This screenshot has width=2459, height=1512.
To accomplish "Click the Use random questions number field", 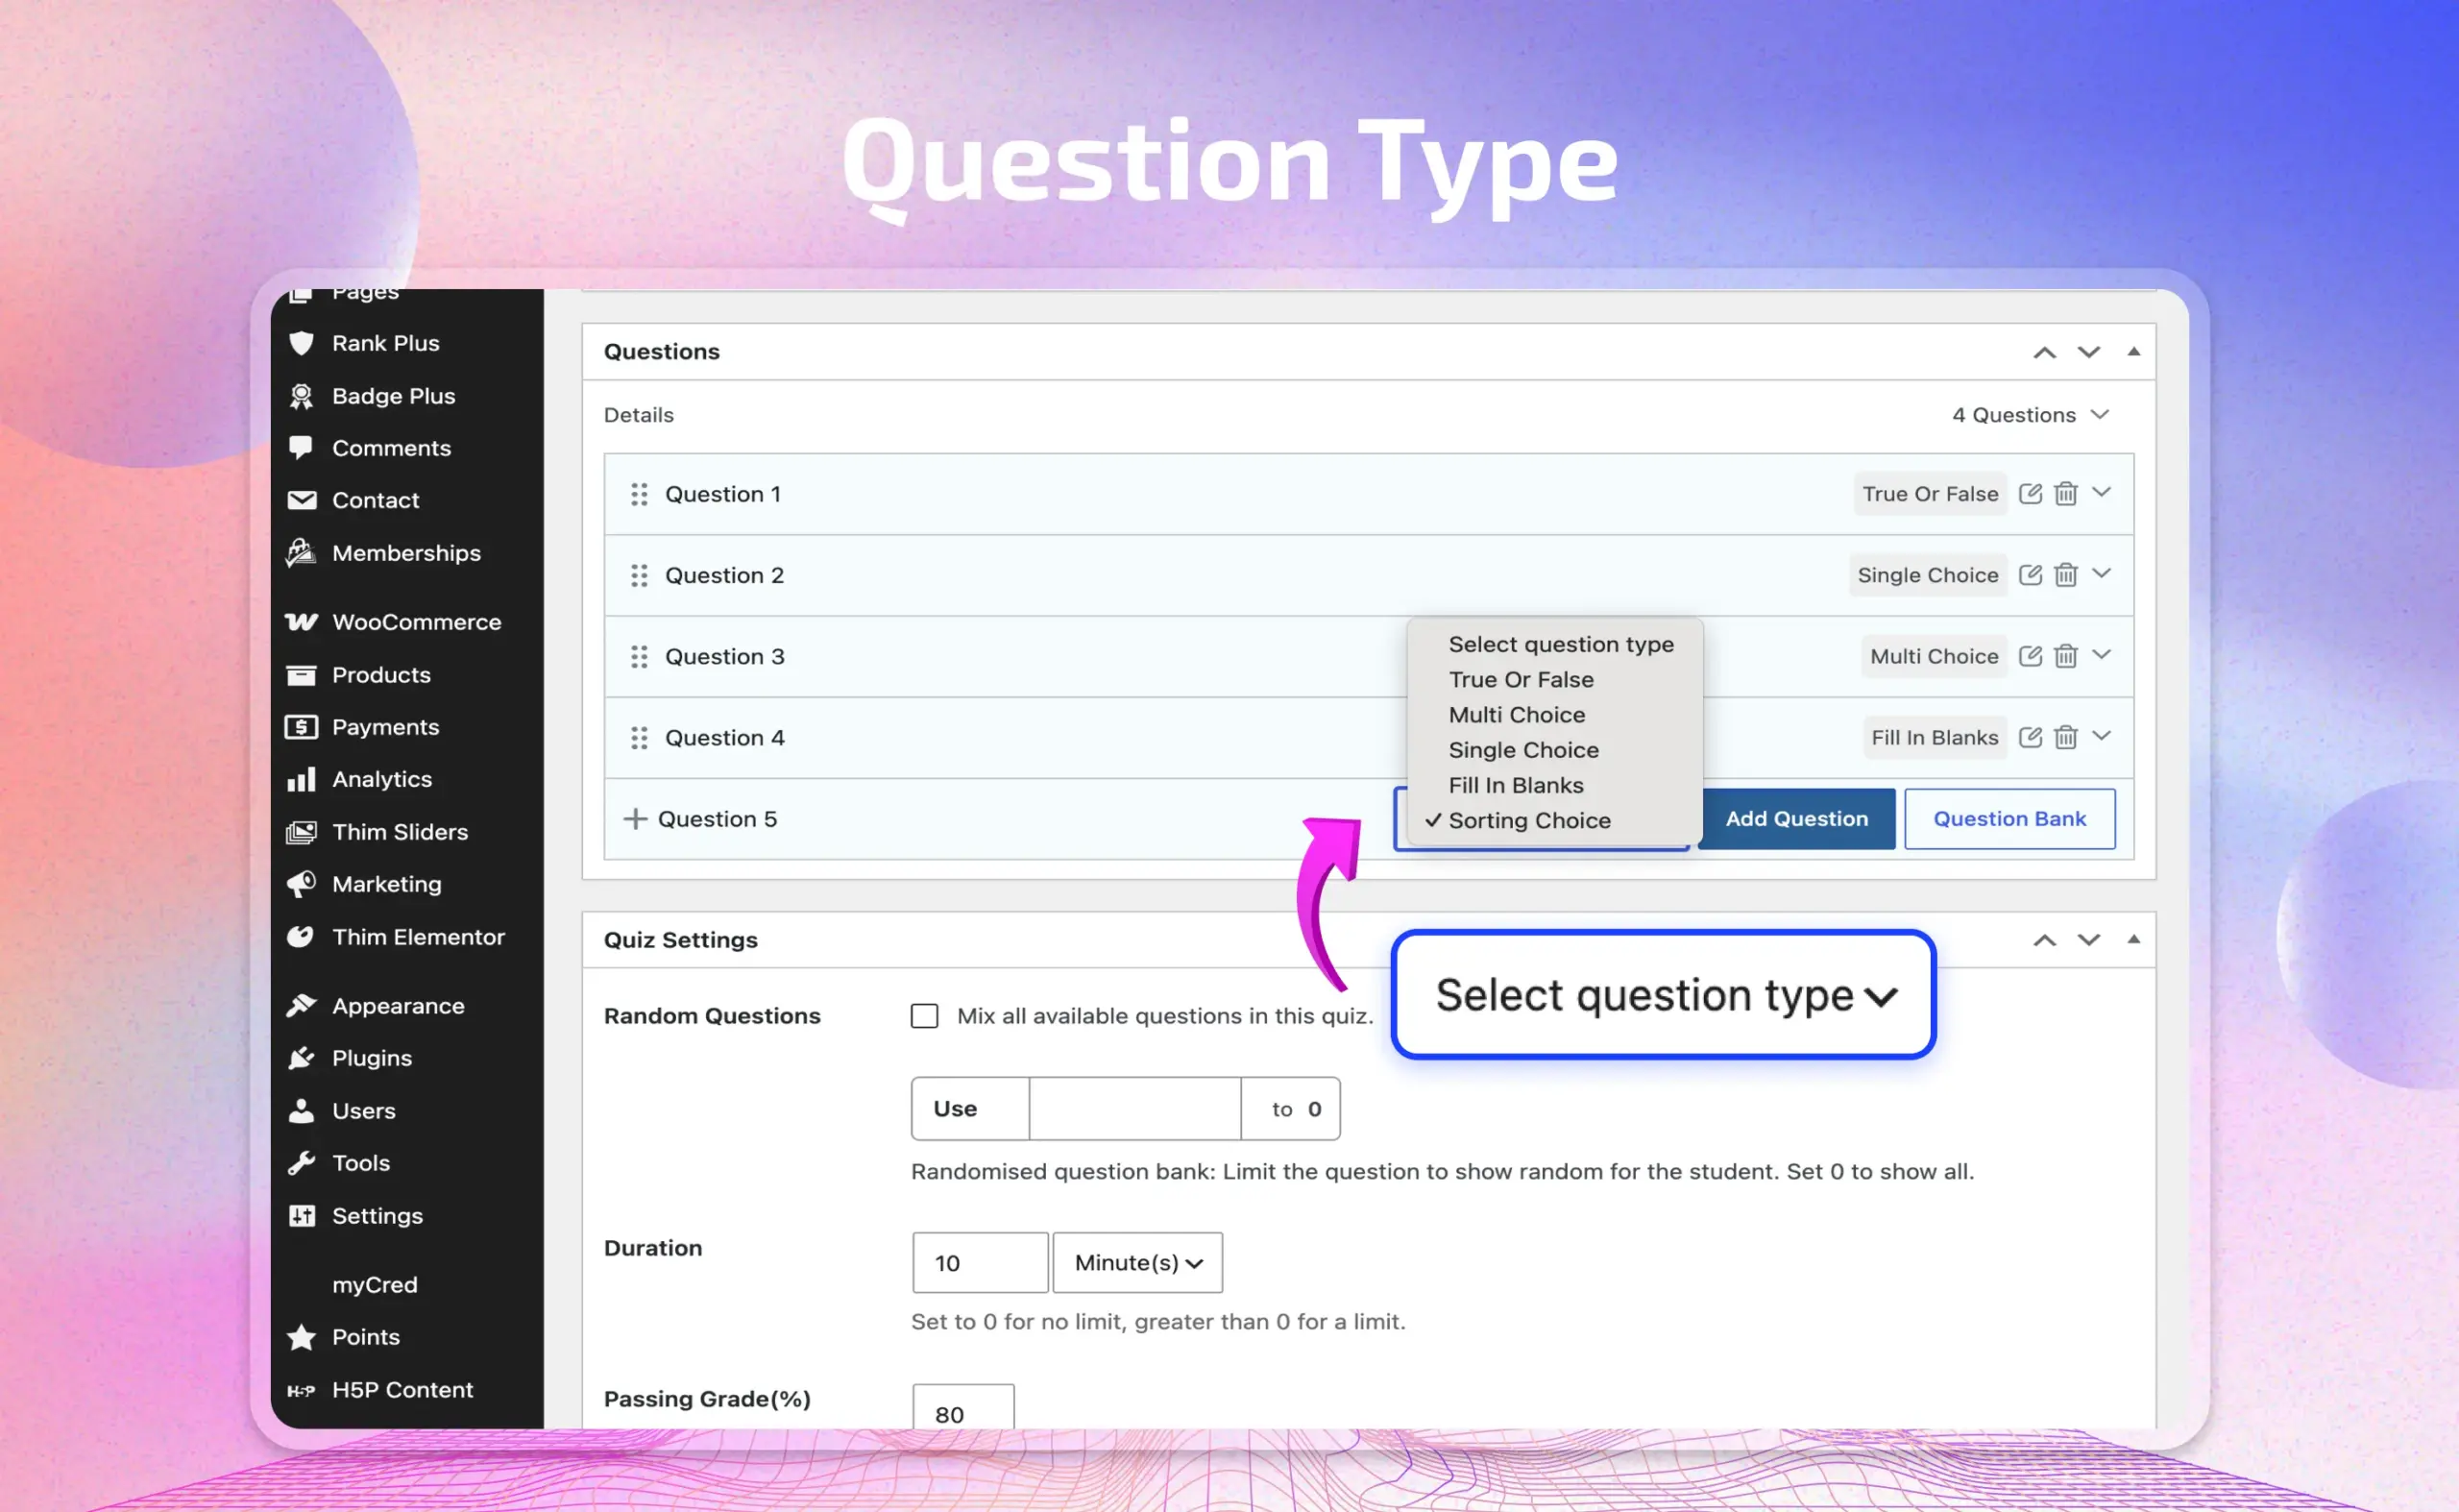I will click(x=1135, y=1109).
